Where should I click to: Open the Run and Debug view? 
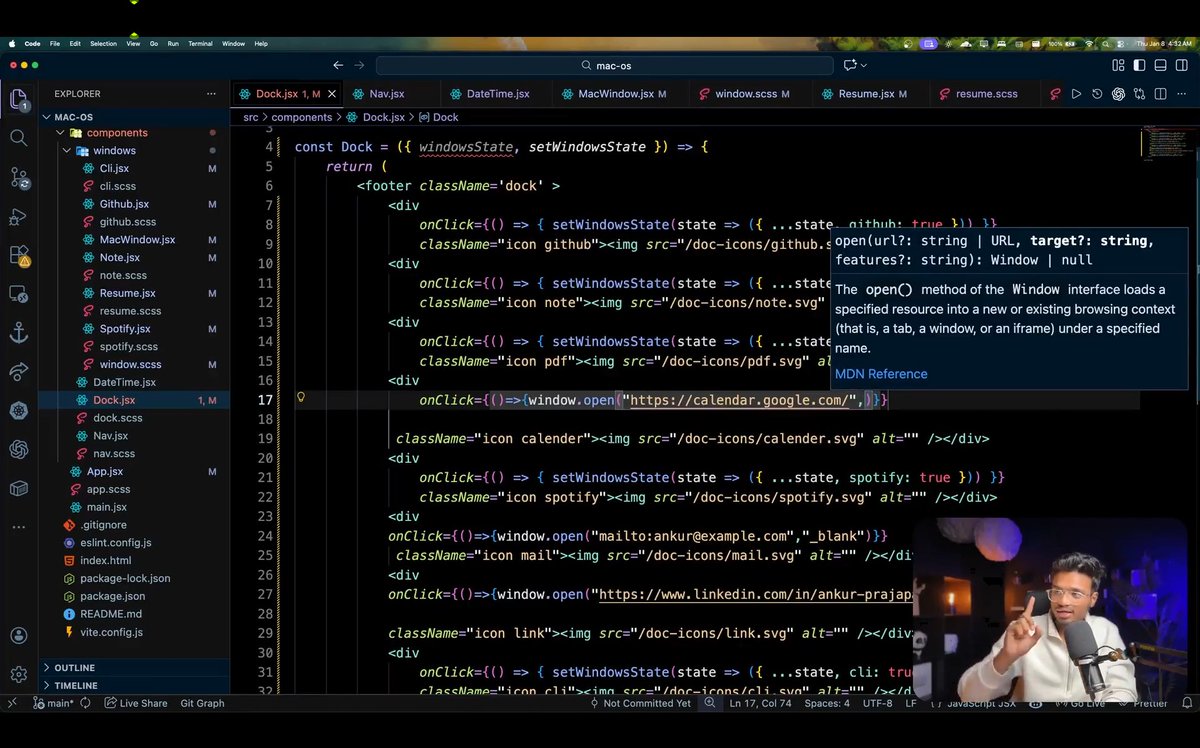pos(18,217)
